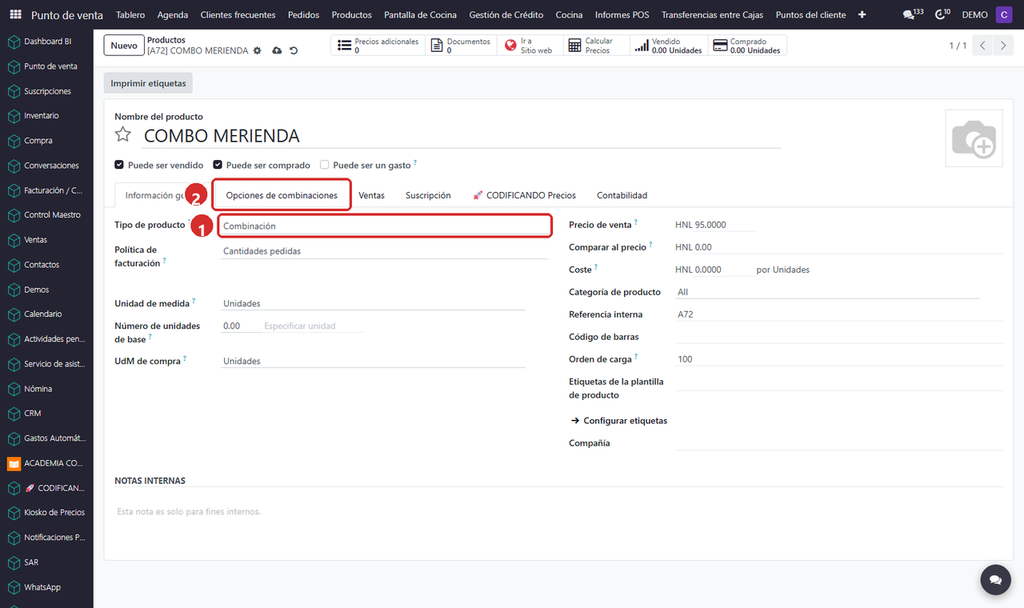Switch to the Ventas tab
Viewport: 1024px width, 608px height.
click(x=372, y=195)
